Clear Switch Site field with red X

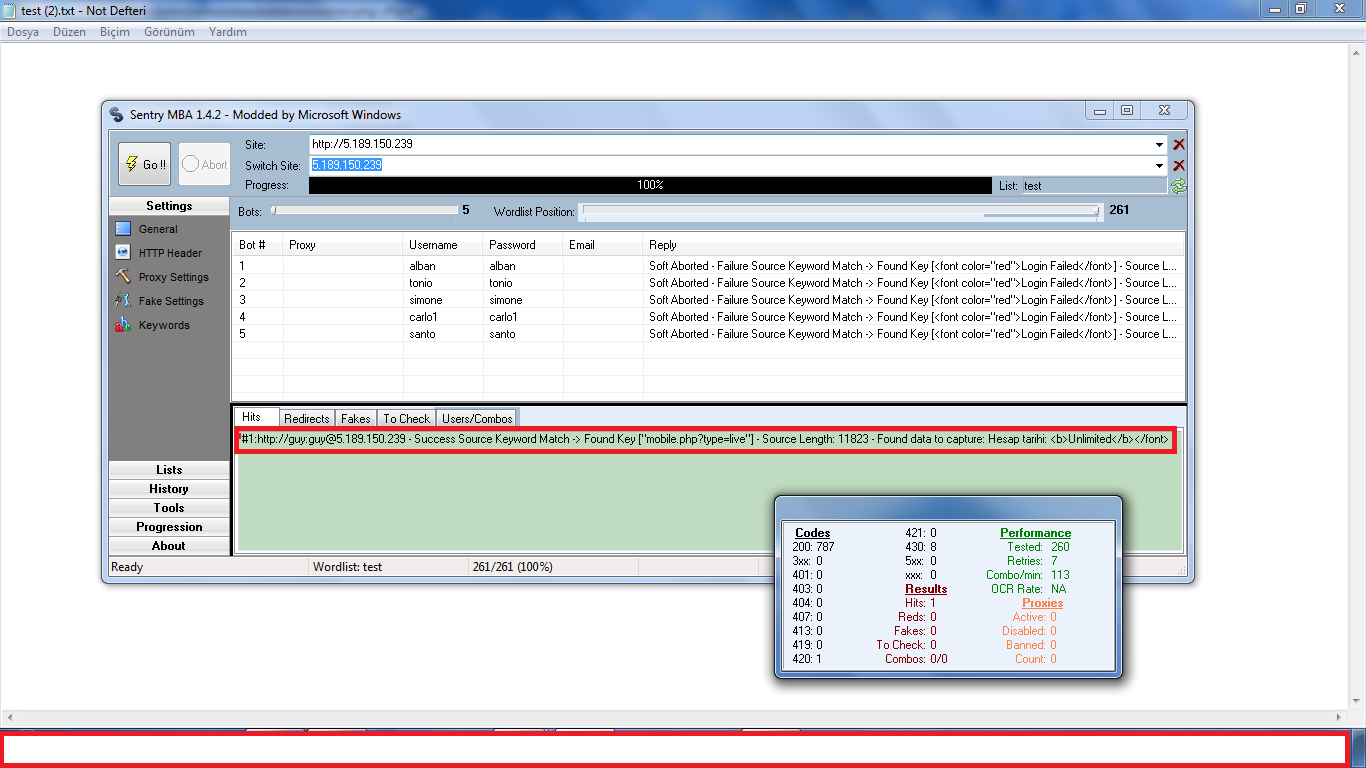click(1179, 165)
